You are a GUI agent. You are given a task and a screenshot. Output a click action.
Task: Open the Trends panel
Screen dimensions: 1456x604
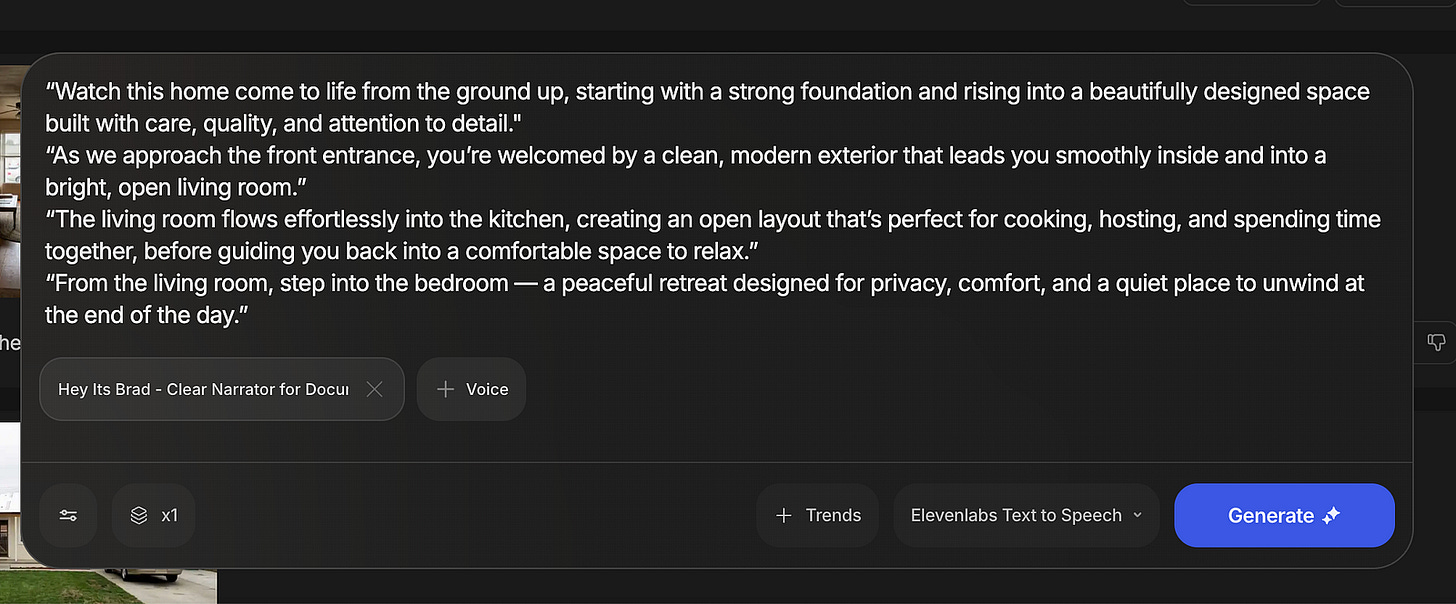click(x=817, y=514)
